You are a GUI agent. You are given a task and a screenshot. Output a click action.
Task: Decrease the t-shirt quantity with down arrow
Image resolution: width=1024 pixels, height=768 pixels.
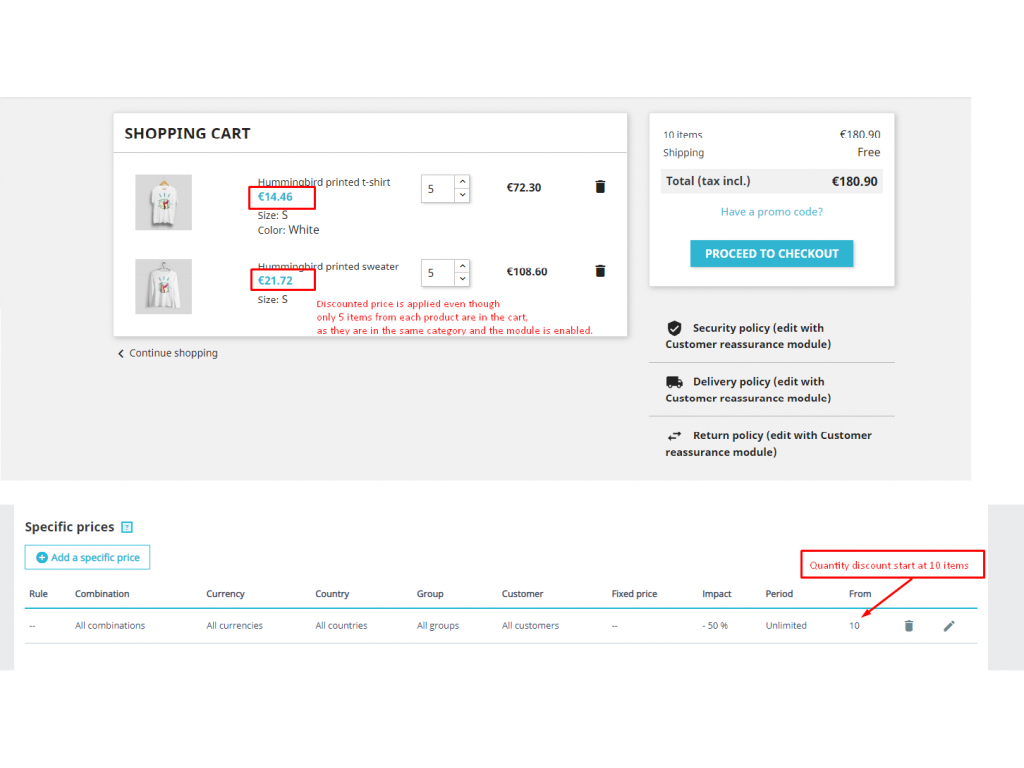click(x=462, y=195)
